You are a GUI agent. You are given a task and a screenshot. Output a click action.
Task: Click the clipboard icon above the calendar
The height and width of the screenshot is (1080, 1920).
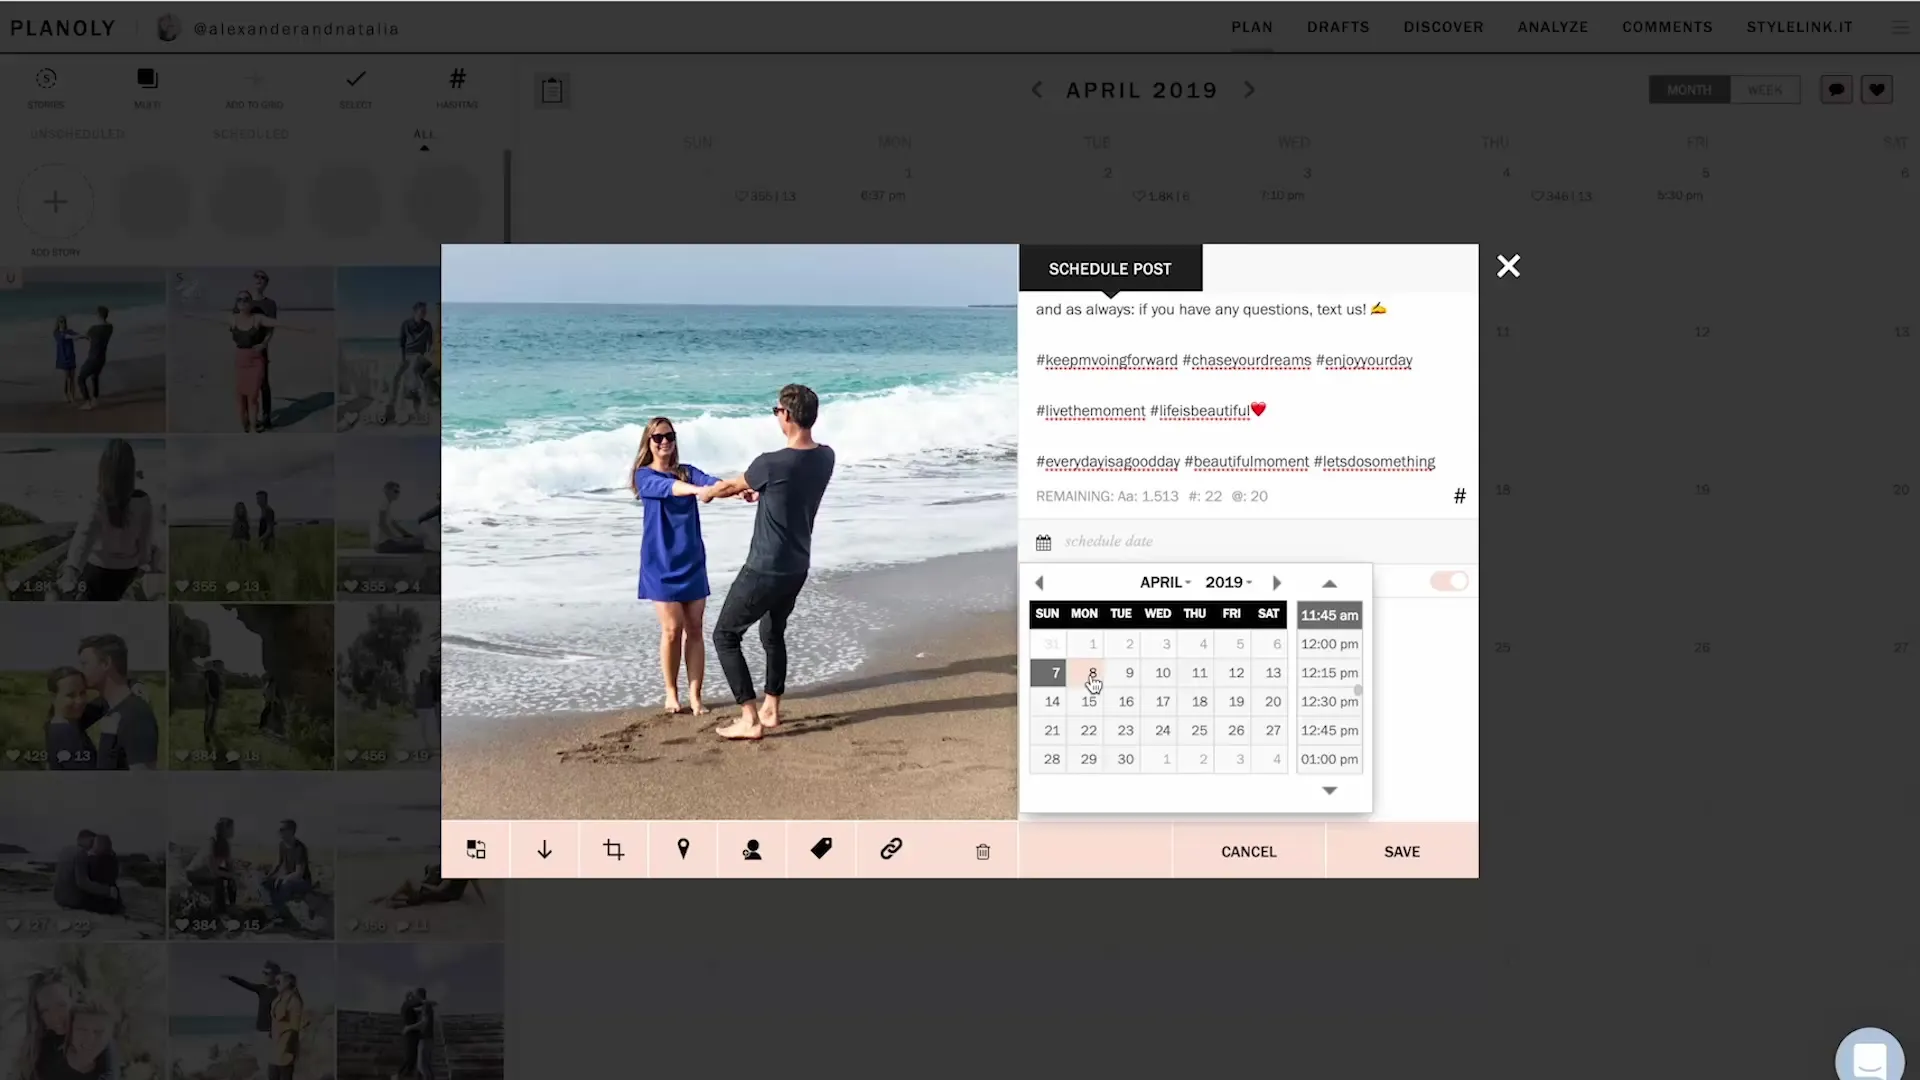pyautogui.click(x=552, y=91)
